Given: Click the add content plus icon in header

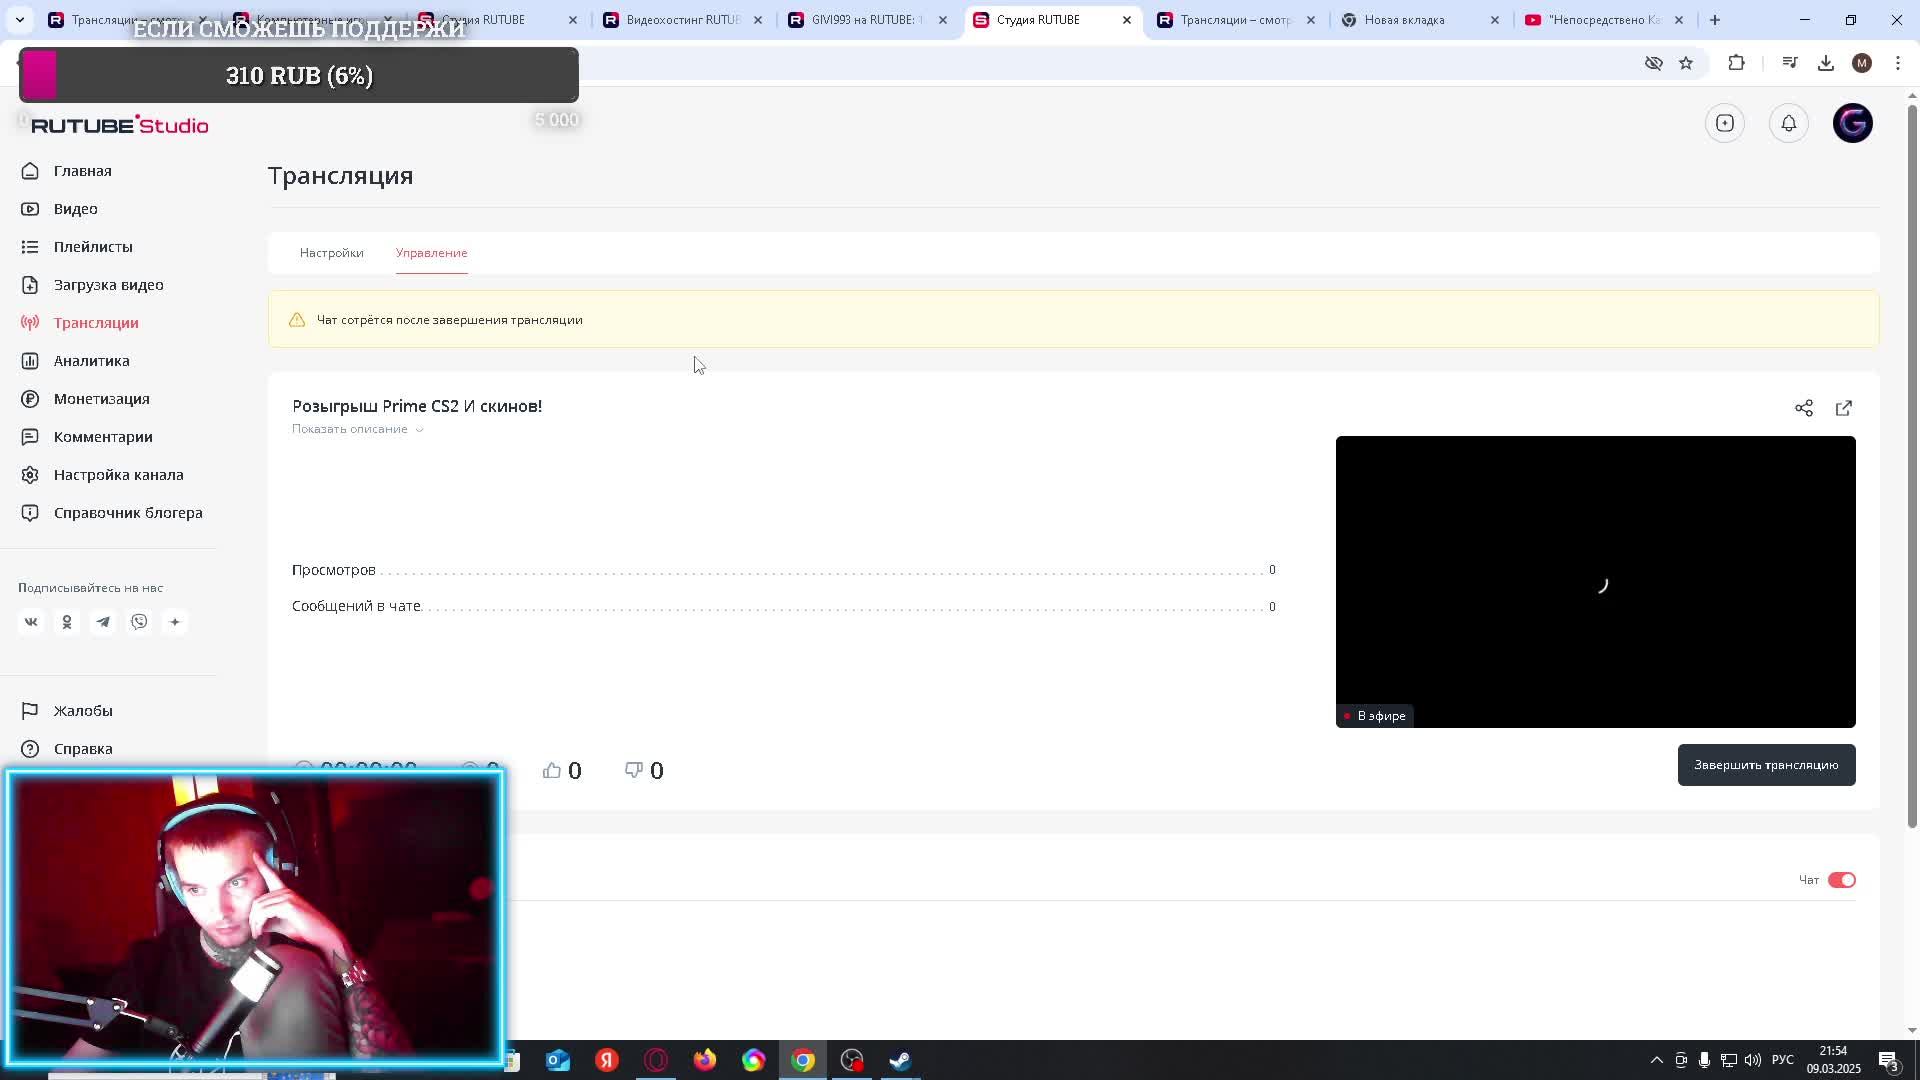Looking at the screenshot, I should [x=1725, y=123].
